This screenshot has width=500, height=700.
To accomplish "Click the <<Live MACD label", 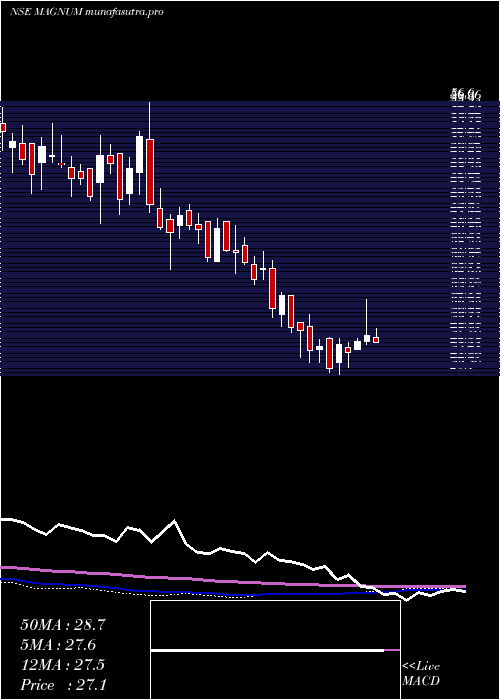I will [x=421, y=673].
